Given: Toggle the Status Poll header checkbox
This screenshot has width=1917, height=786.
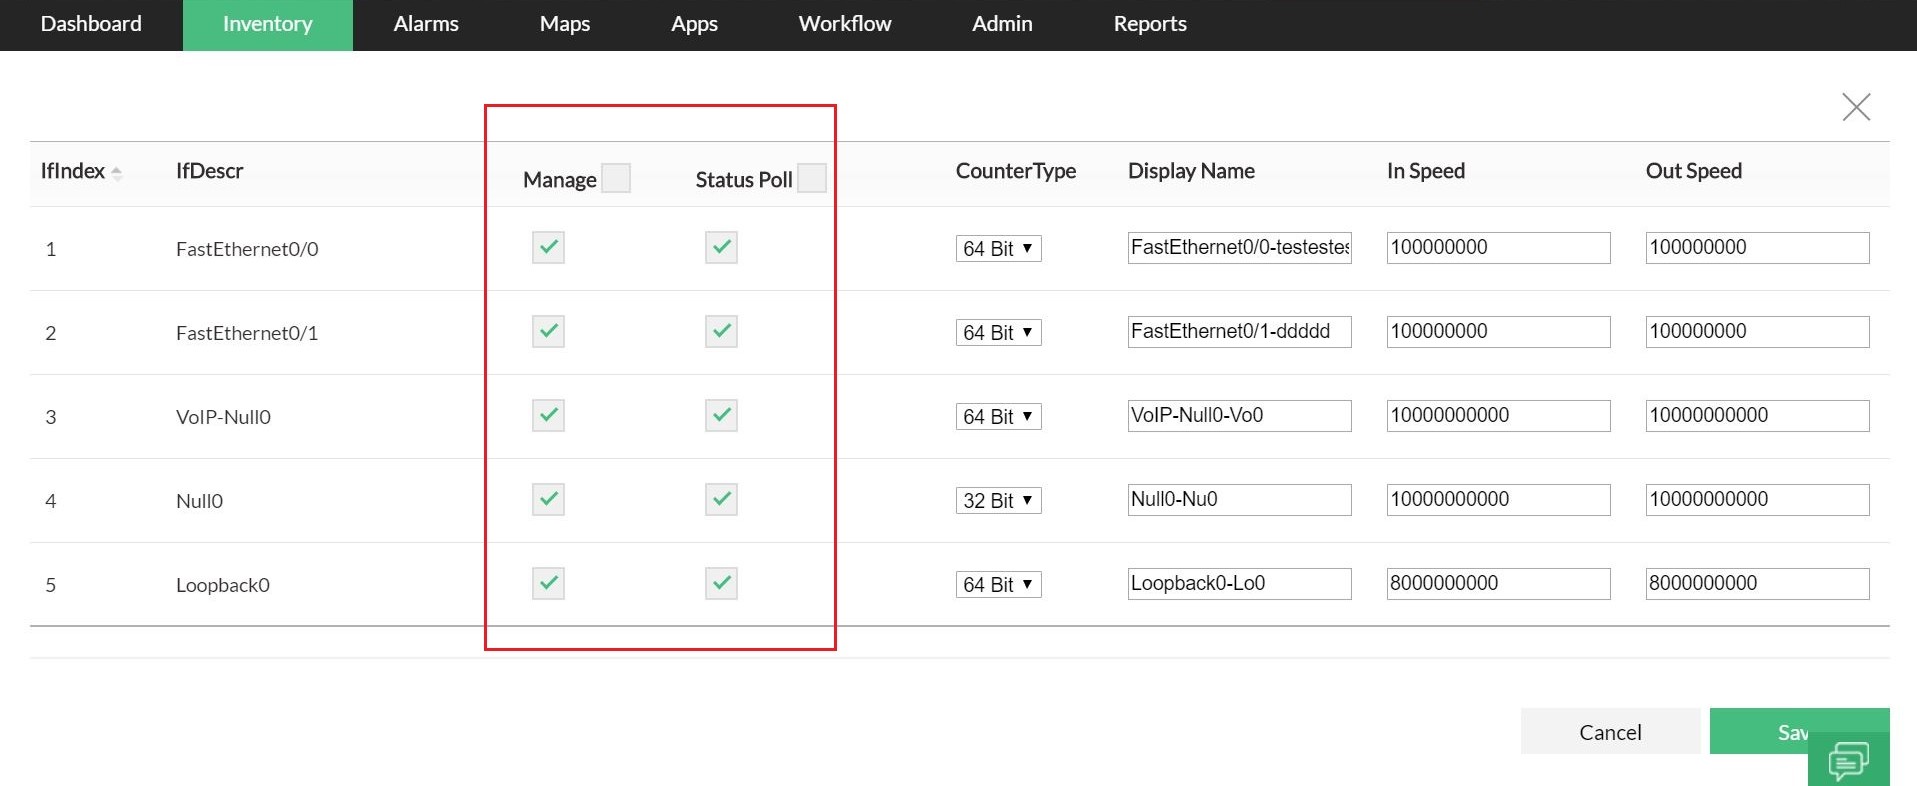Looking at the screenshot, I should click(x=812, y=178).
